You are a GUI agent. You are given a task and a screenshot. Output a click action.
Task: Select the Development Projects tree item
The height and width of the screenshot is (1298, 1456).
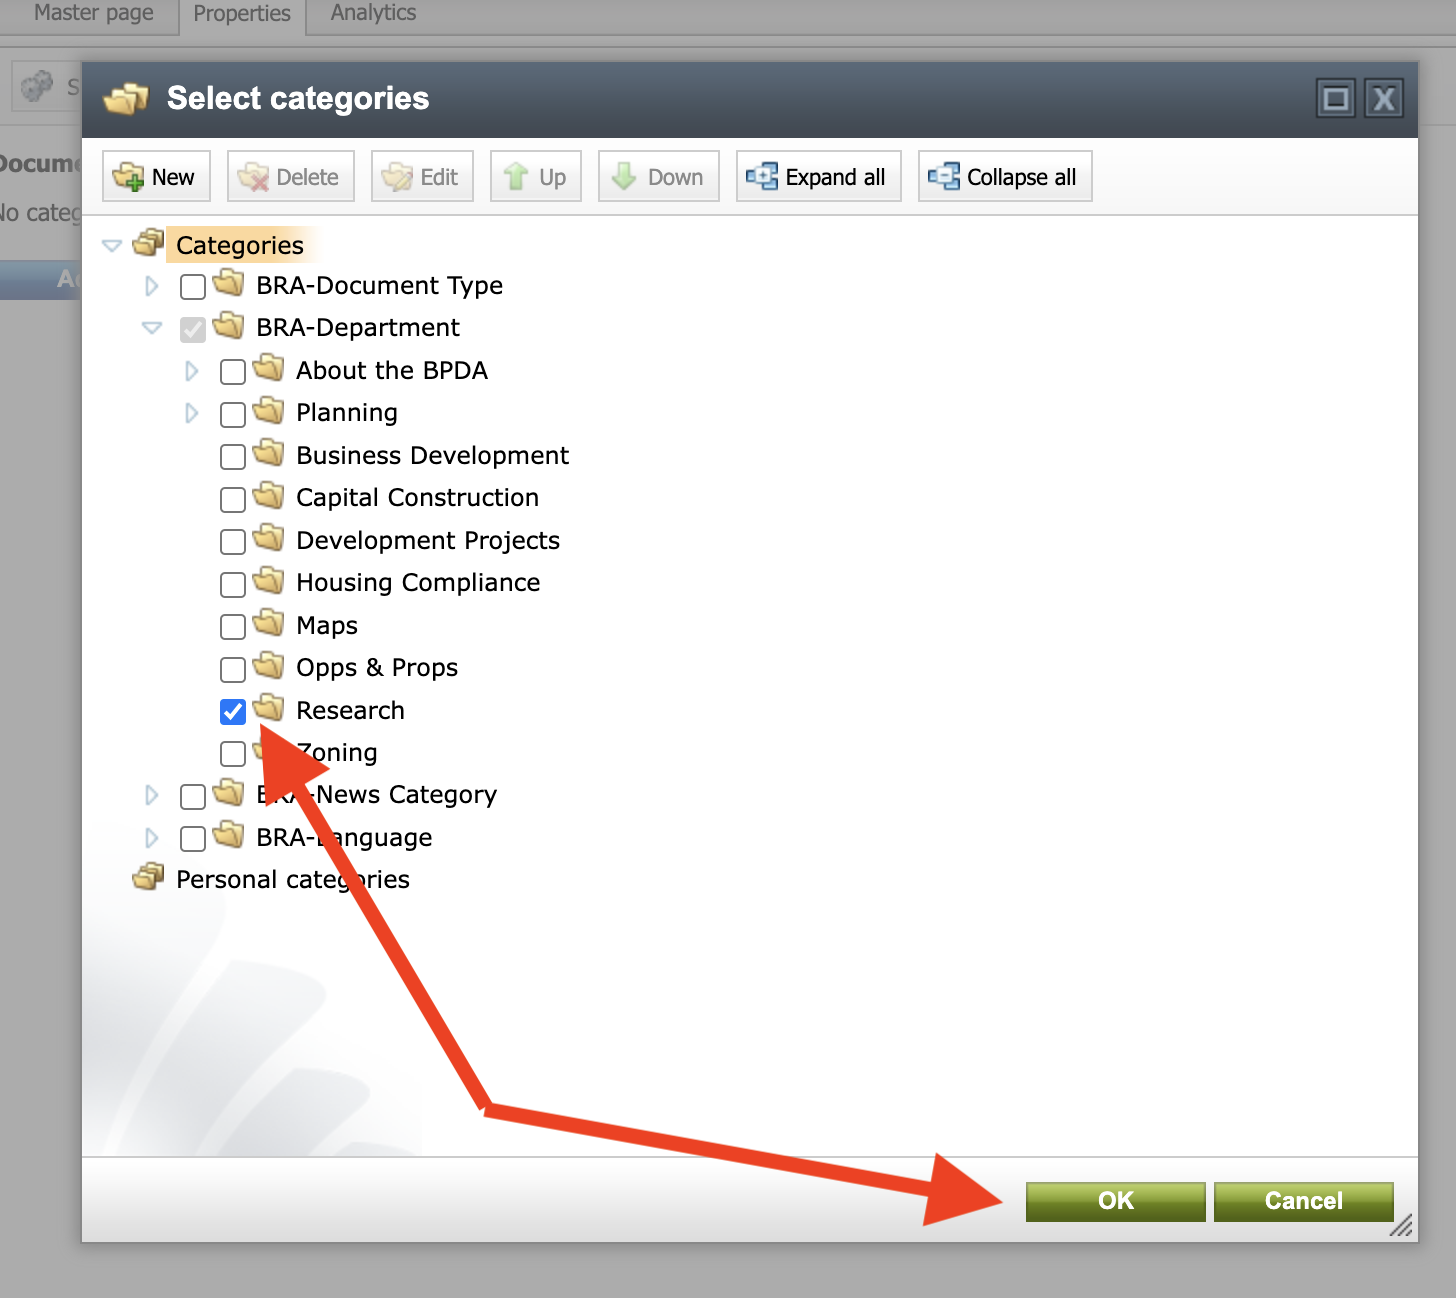[428, 541]
